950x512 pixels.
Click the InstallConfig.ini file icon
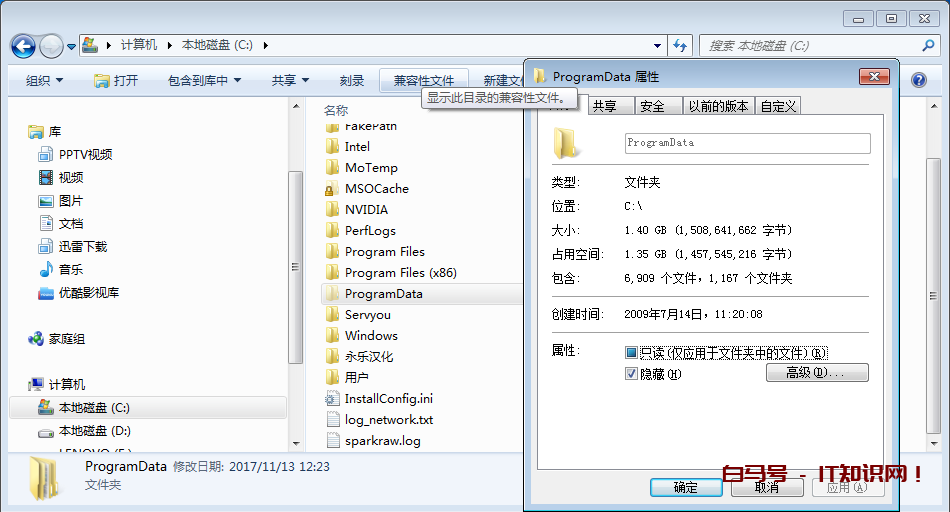point(332,399)
